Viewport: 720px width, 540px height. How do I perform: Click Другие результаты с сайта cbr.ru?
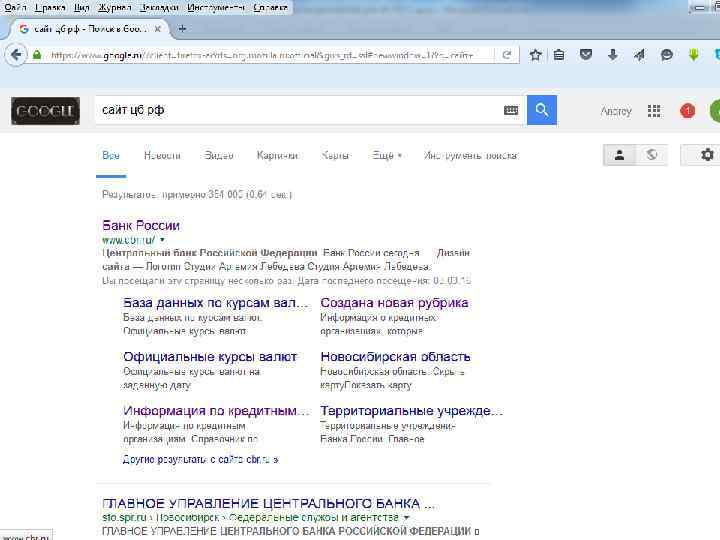(x=201, y=459)
